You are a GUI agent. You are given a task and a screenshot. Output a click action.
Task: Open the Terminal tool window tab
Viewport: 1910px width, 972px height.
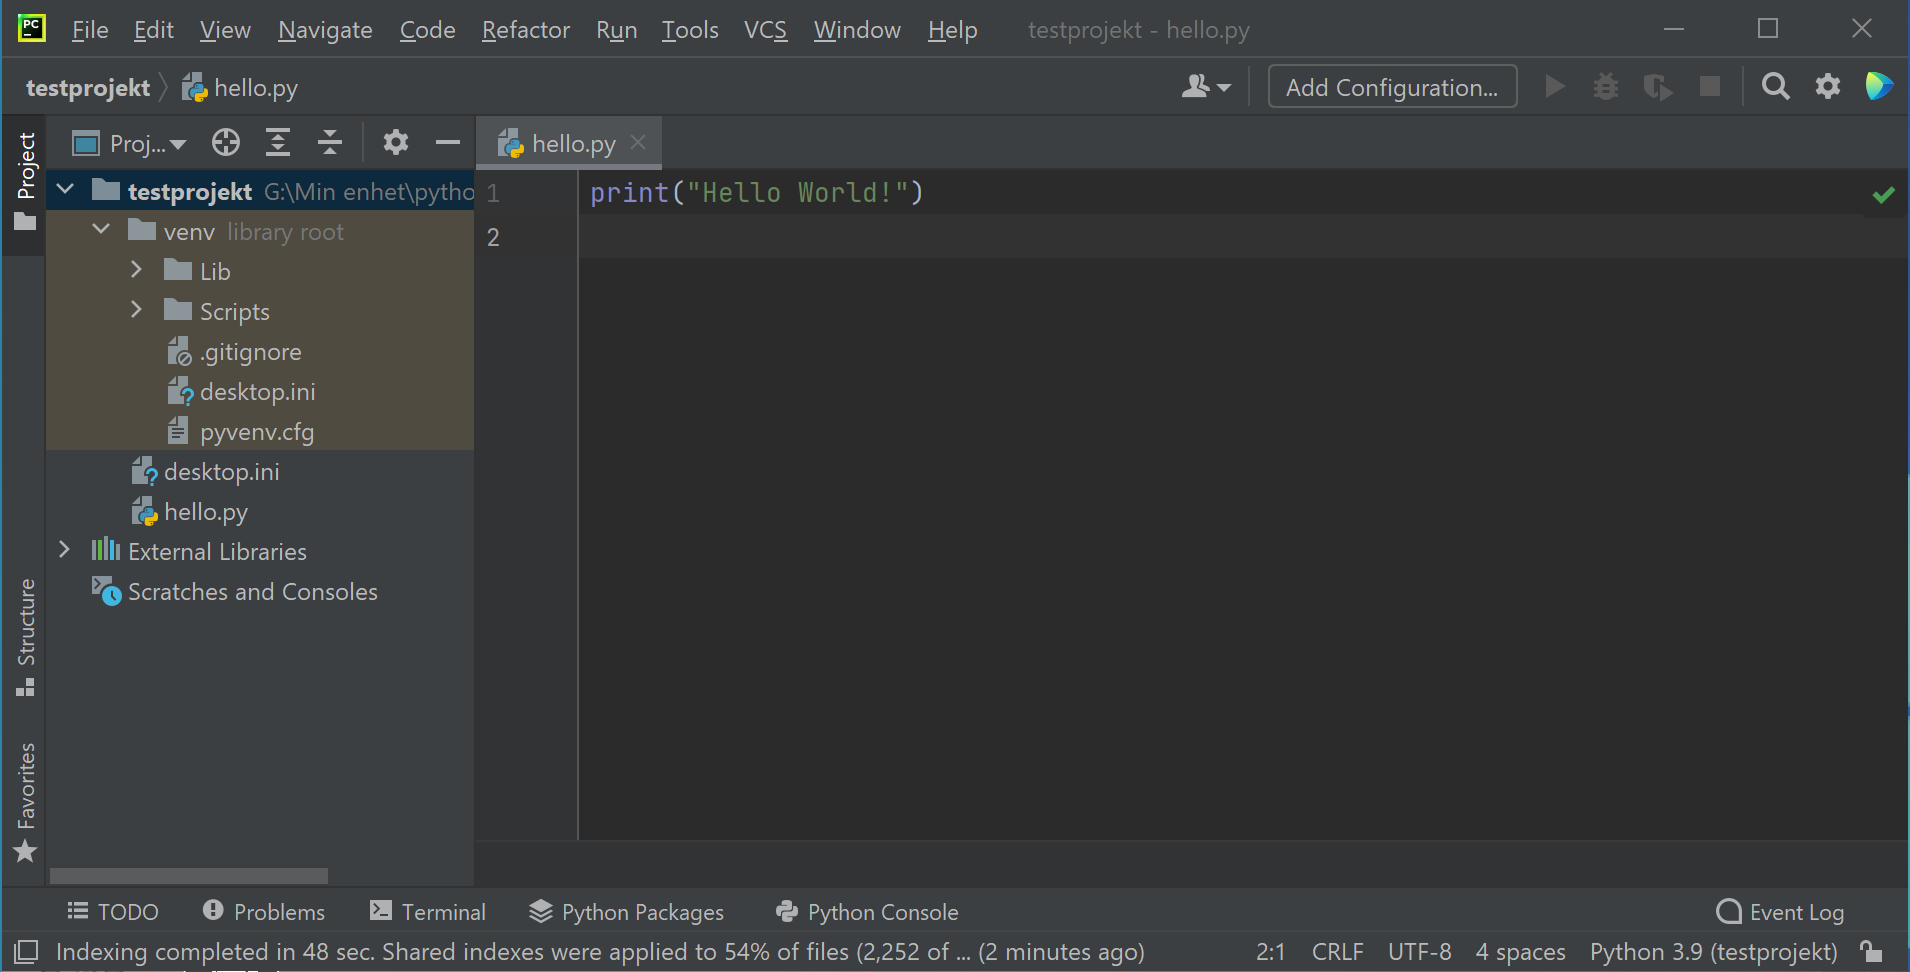pos(428,912)
